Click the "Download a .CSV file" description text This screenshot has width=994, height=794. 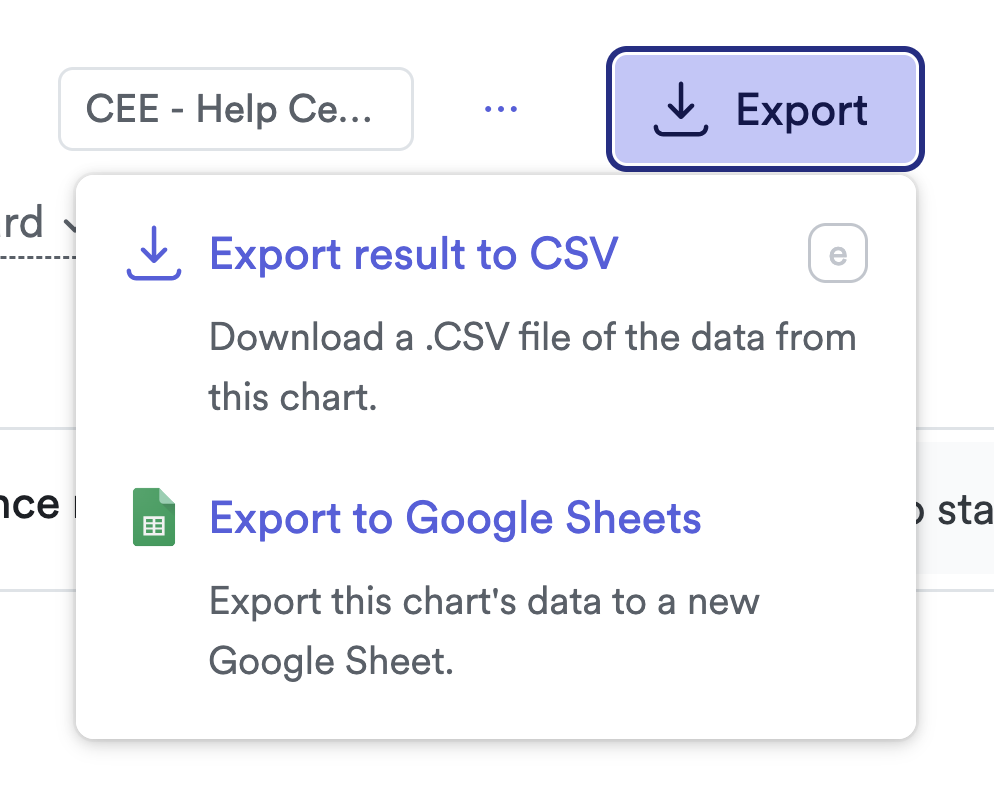point(532,337)
